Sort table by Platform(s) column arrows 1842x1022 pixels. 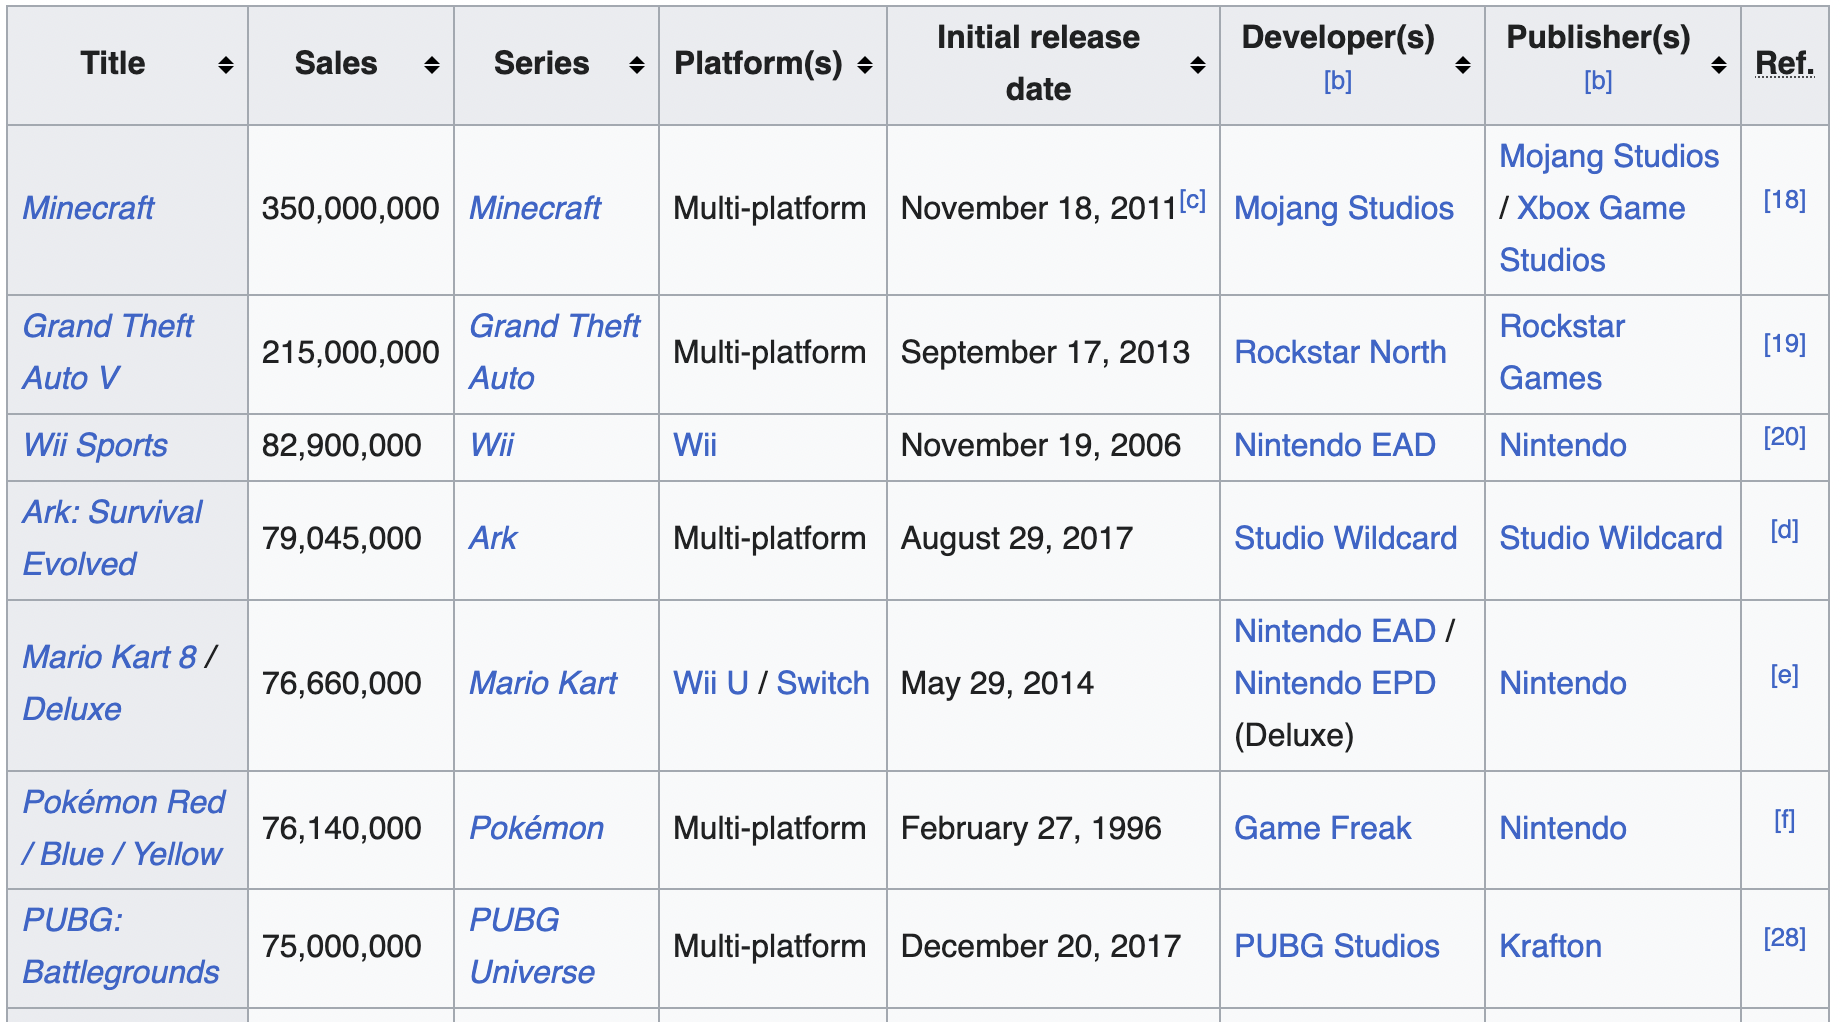click(865, 65)
